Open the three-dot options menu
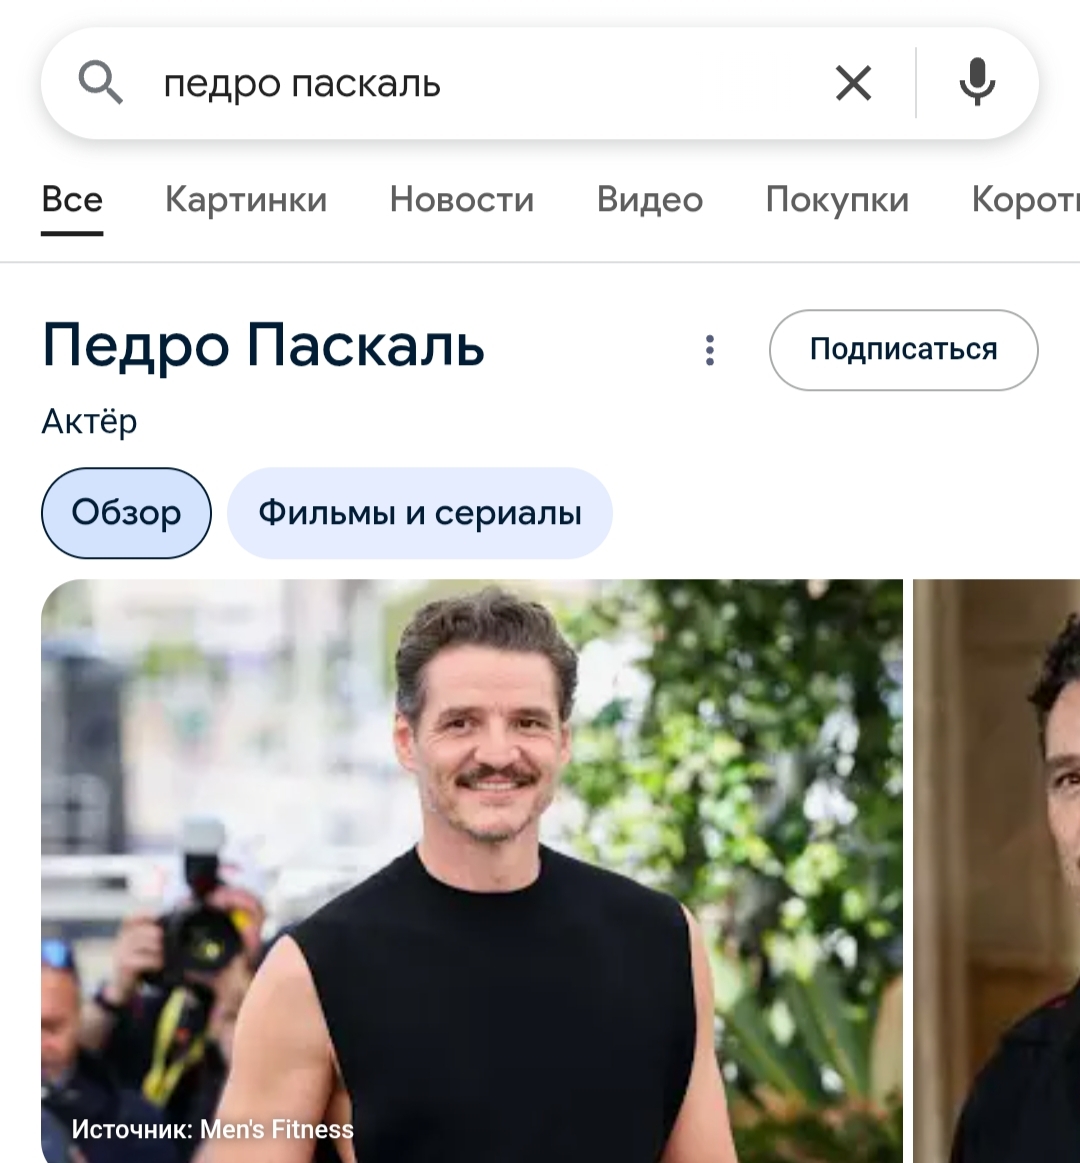Screen dimensions: 1080x1163 (710, 350)
